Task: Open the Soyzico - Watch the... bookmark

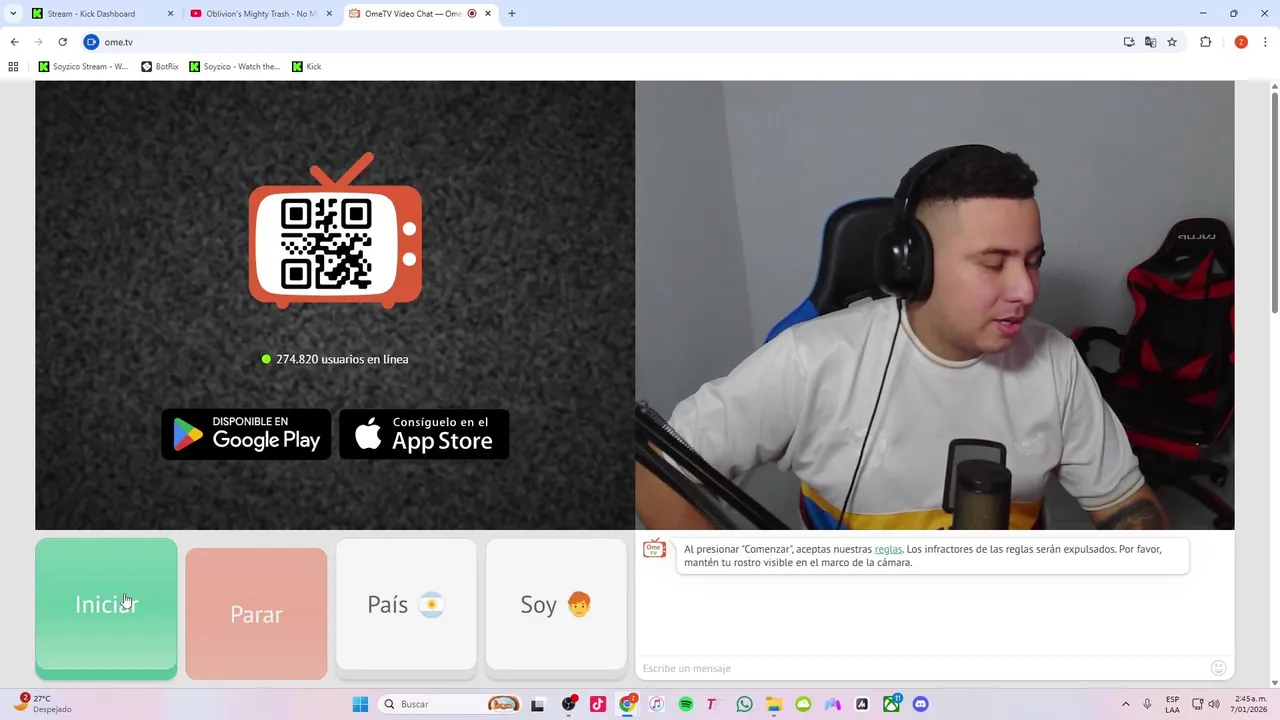Action: [x=235, y=67]
